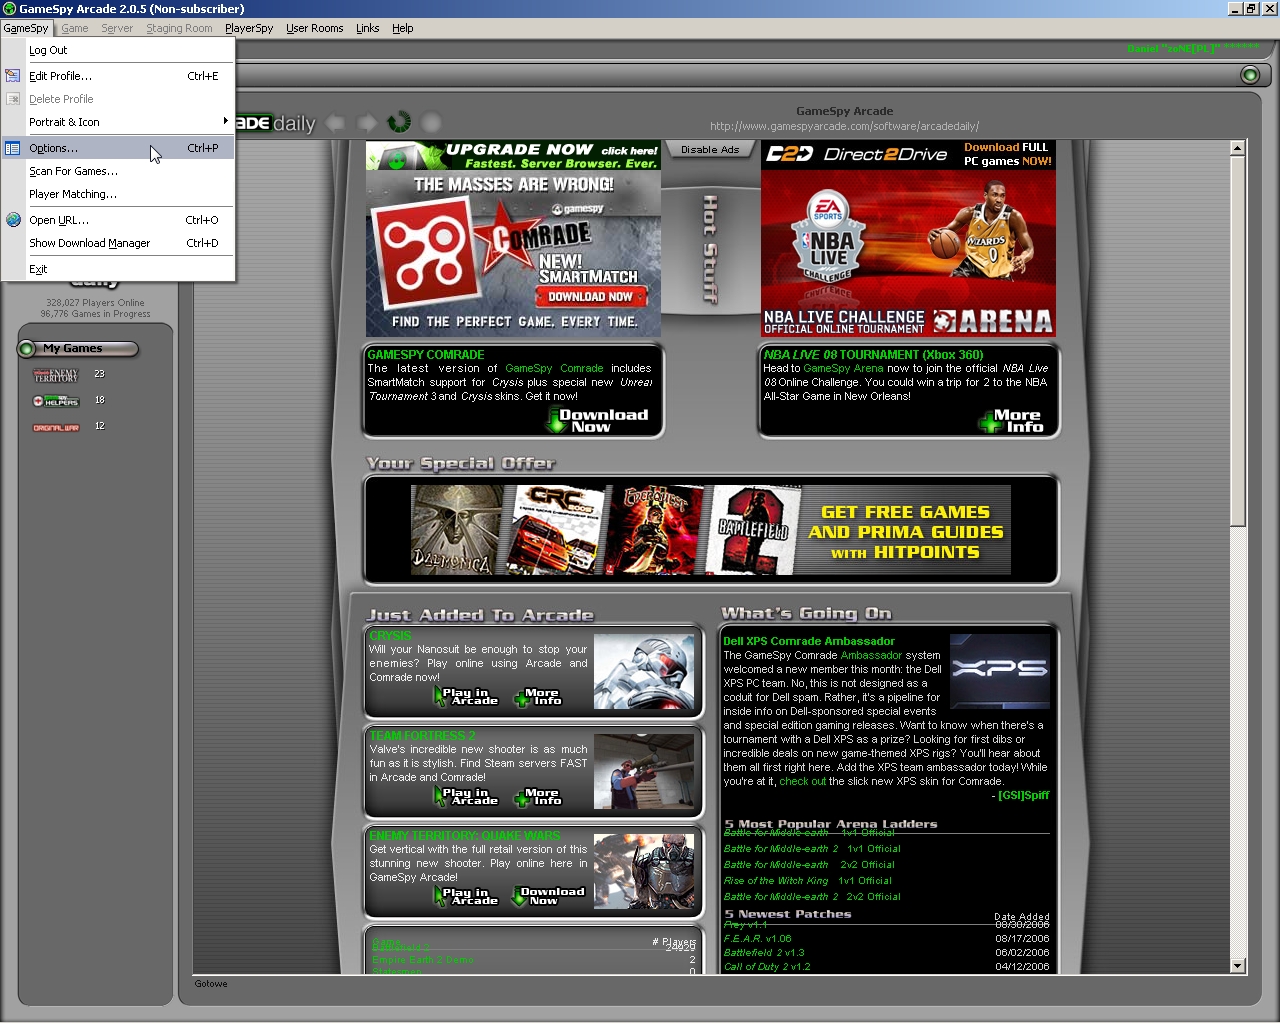
Task: Click More Info for Crysis
Action: tap(538, 697)
